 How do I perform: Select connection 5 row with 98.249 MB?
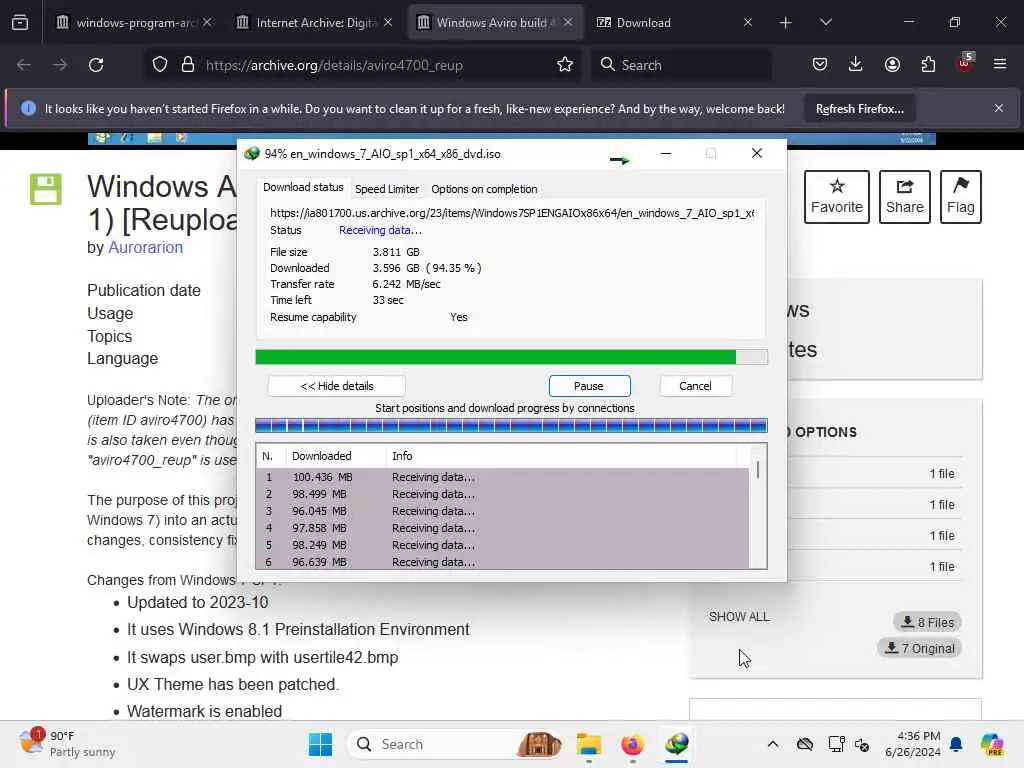(502, 545)
